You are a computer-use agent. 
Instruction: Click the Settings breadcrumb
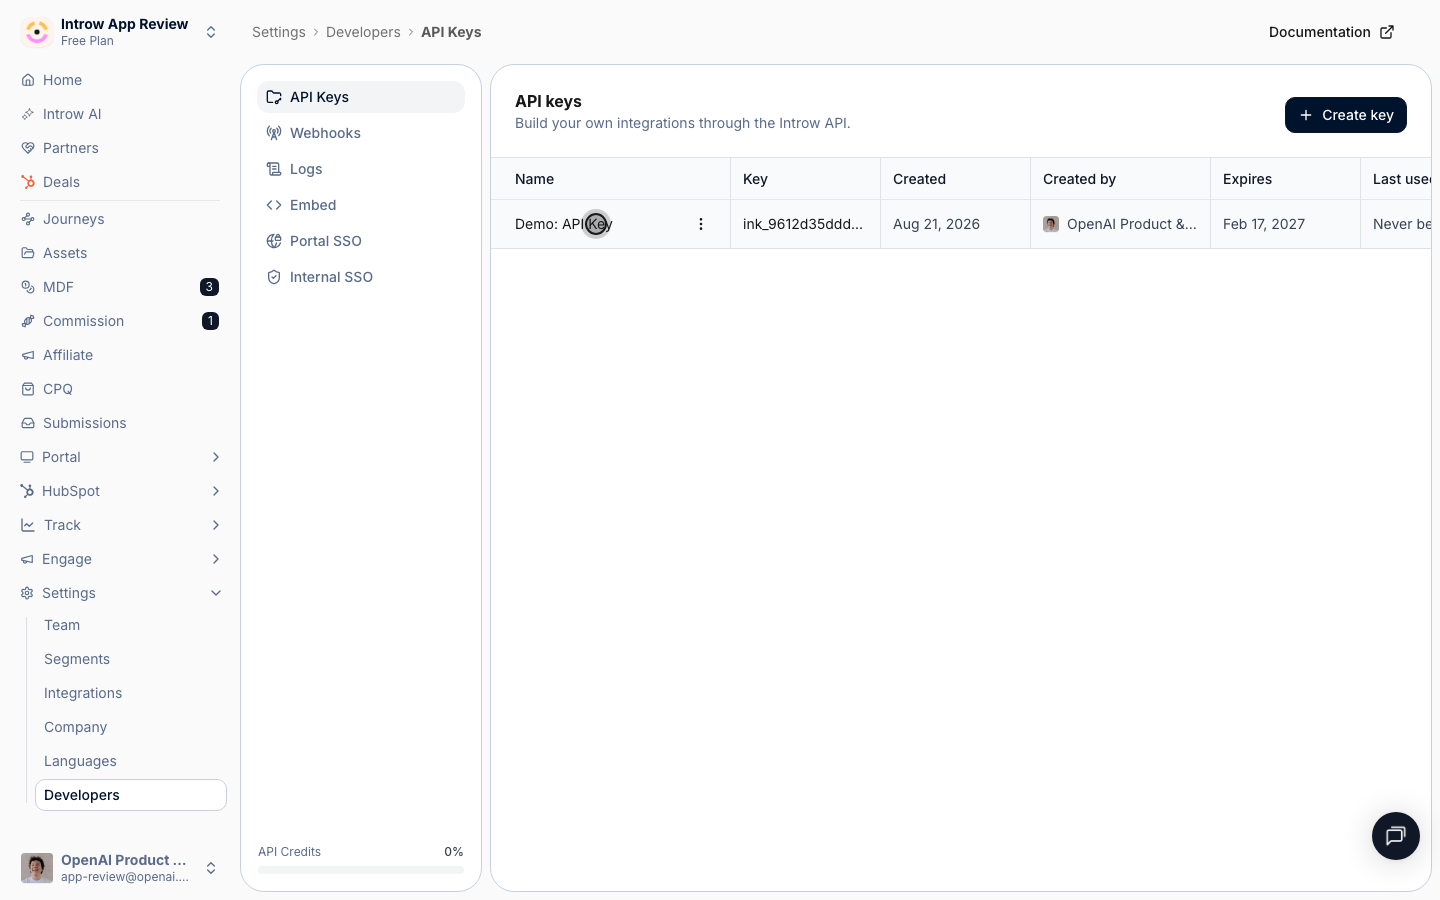point(279,32)
